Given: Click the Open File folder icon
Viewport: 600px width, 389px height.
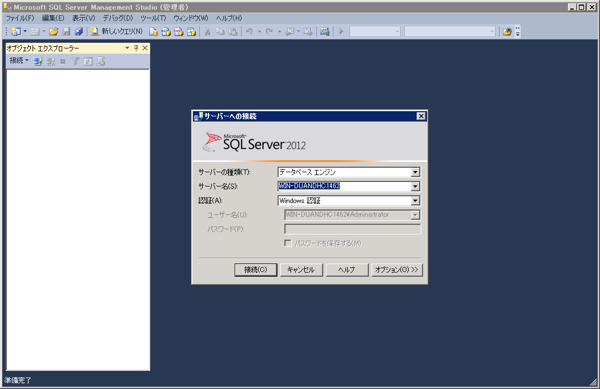Looking at the screenshot, I should 54,32.
